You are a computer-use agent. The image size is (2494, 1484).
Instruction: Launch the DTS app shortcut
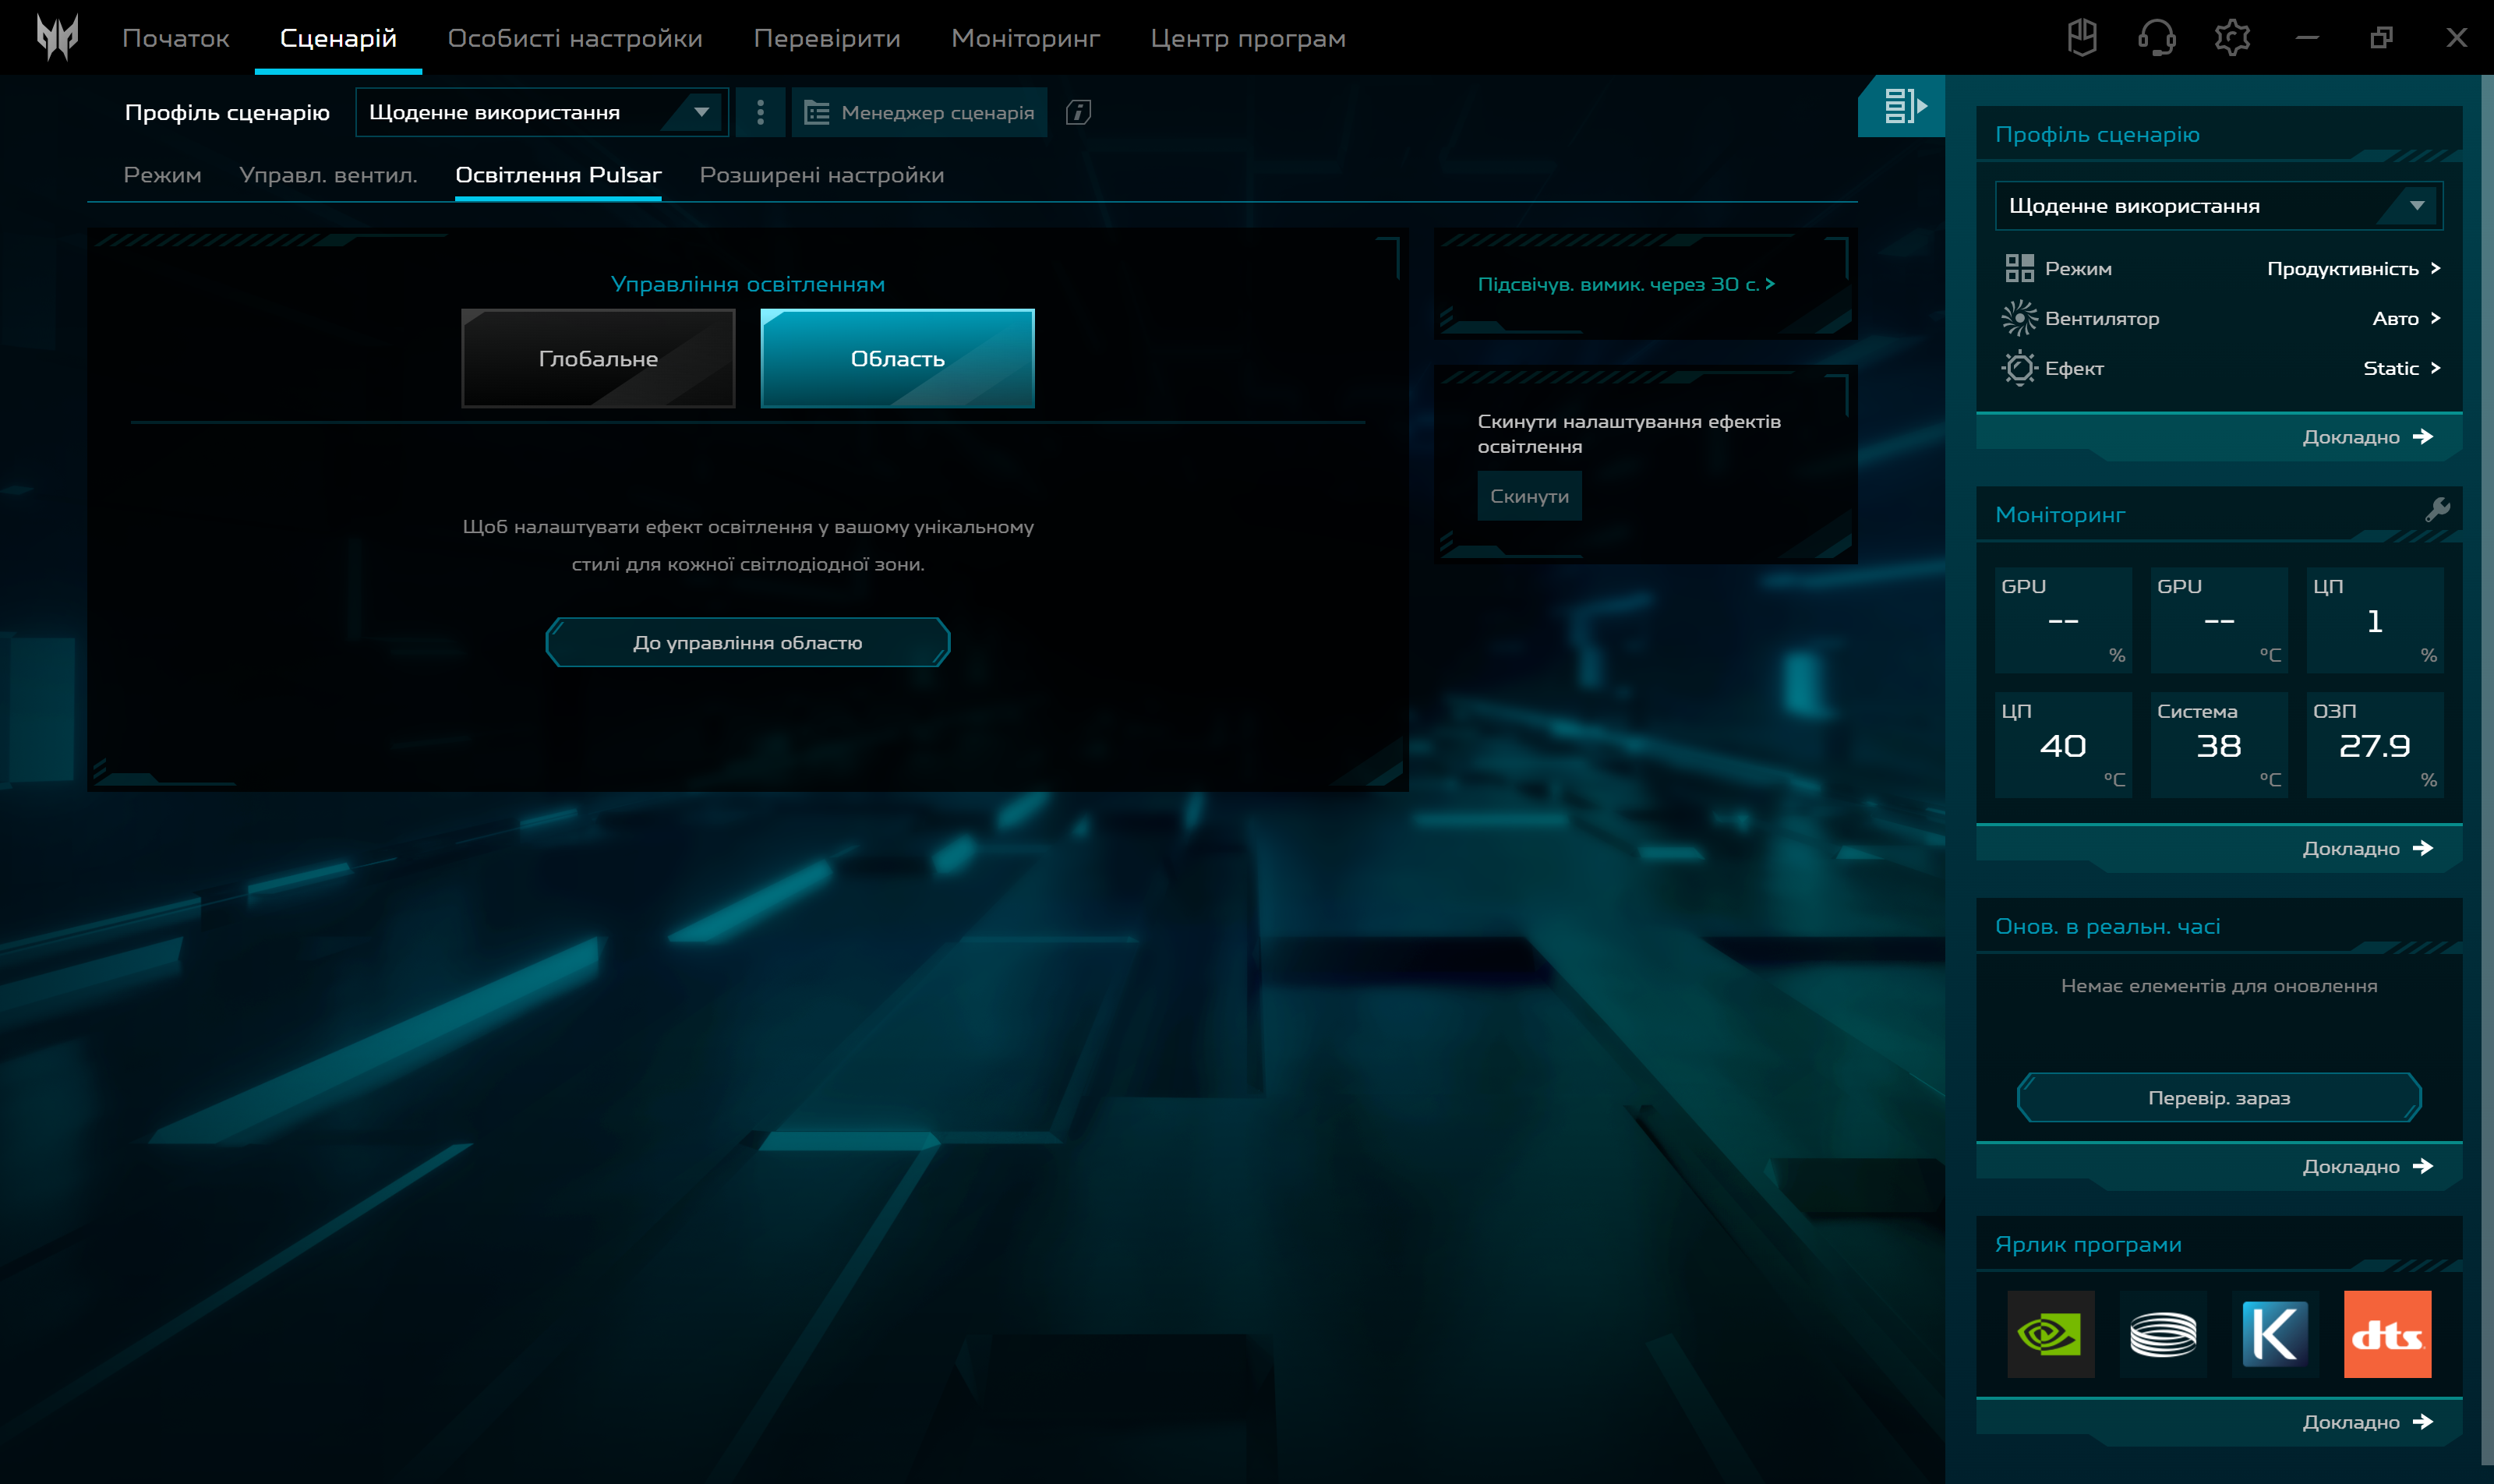coord(2387,1334)
